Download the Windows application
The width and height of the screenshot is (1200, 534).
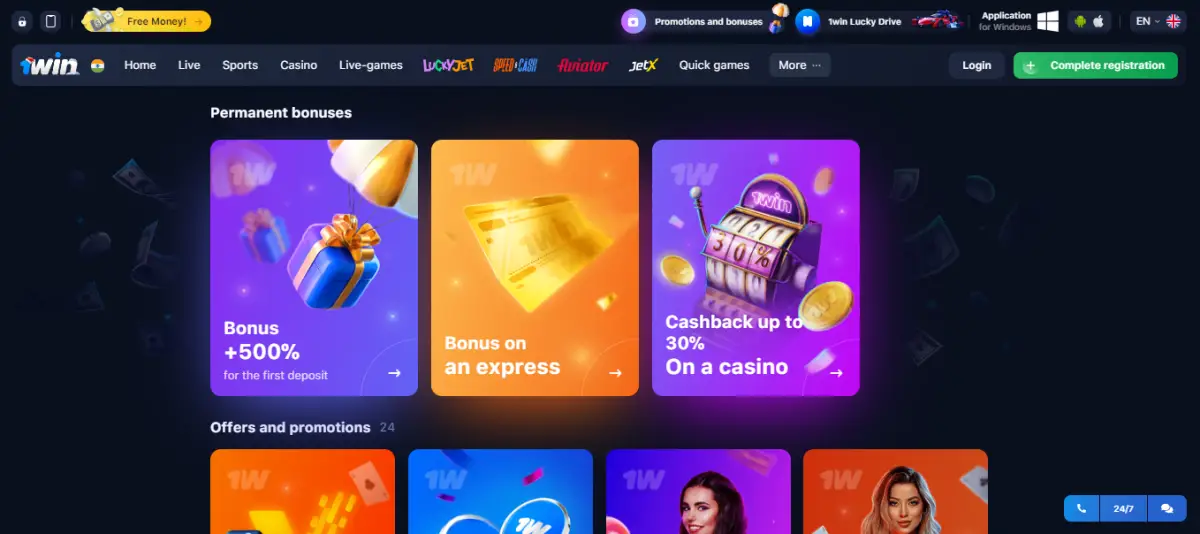[x=1020, y=21]
